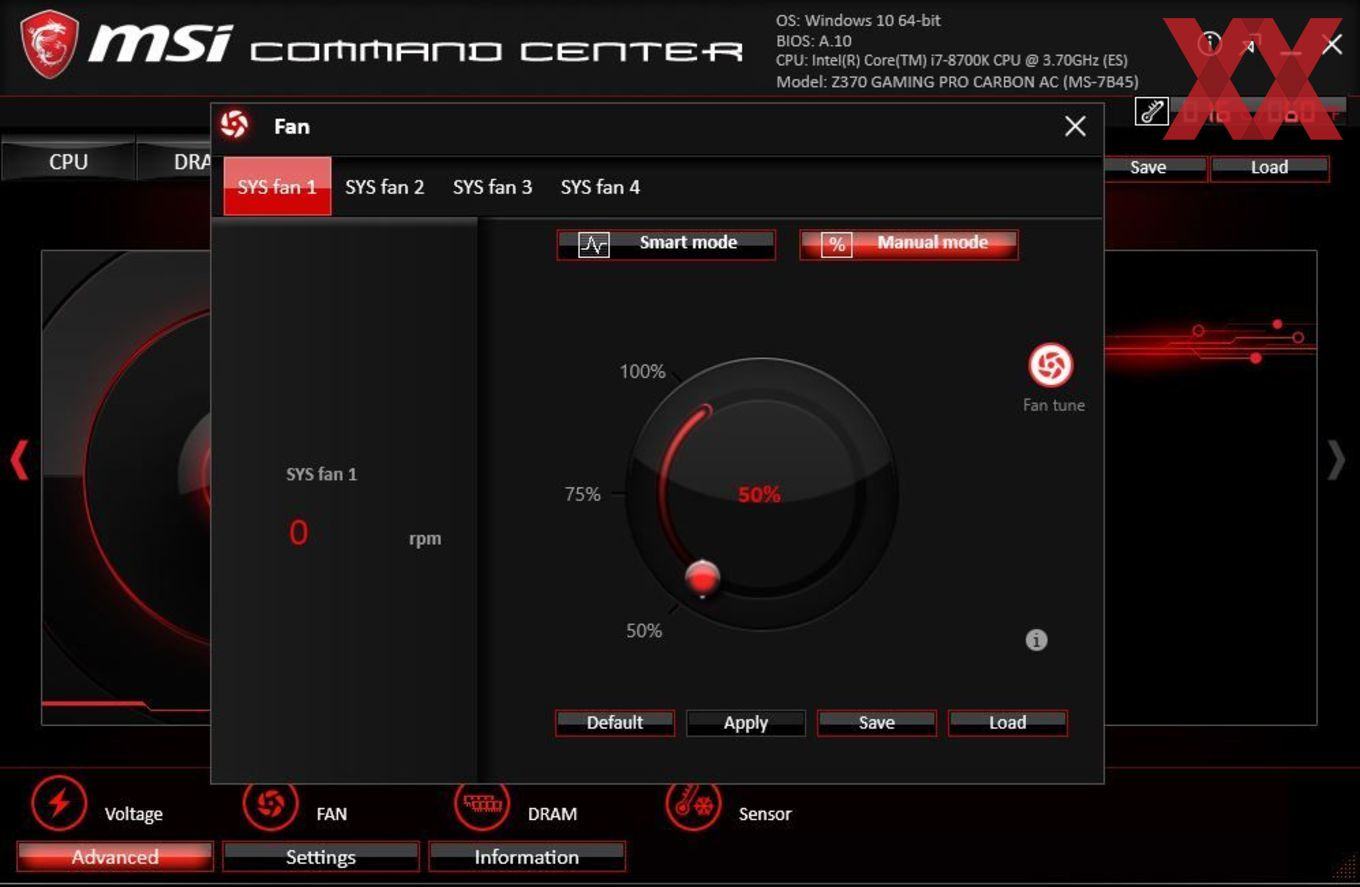
Task: Select the SYS fan 2 tab
Action: 385,187
